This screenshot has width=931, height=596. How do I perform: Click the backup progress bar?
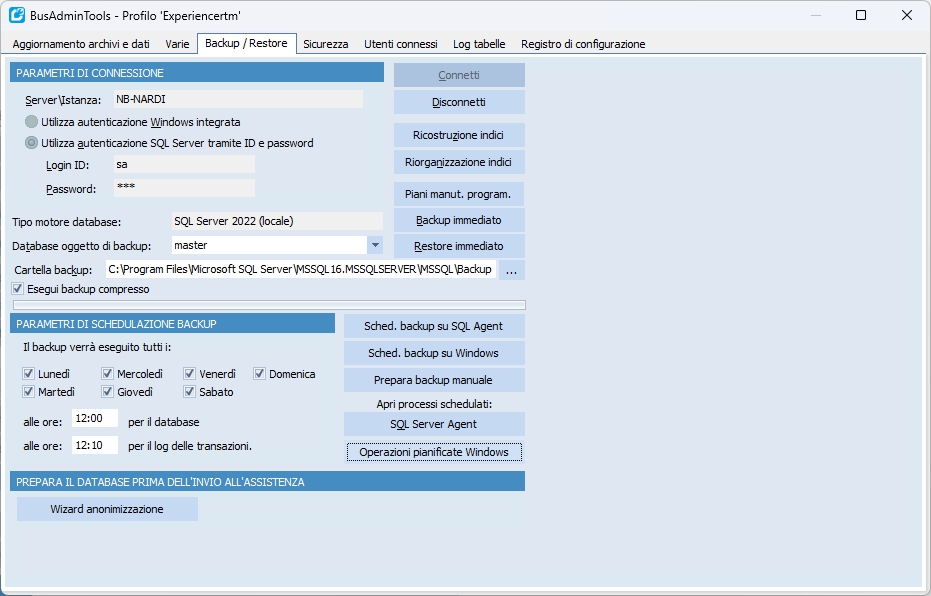[270, 305]
